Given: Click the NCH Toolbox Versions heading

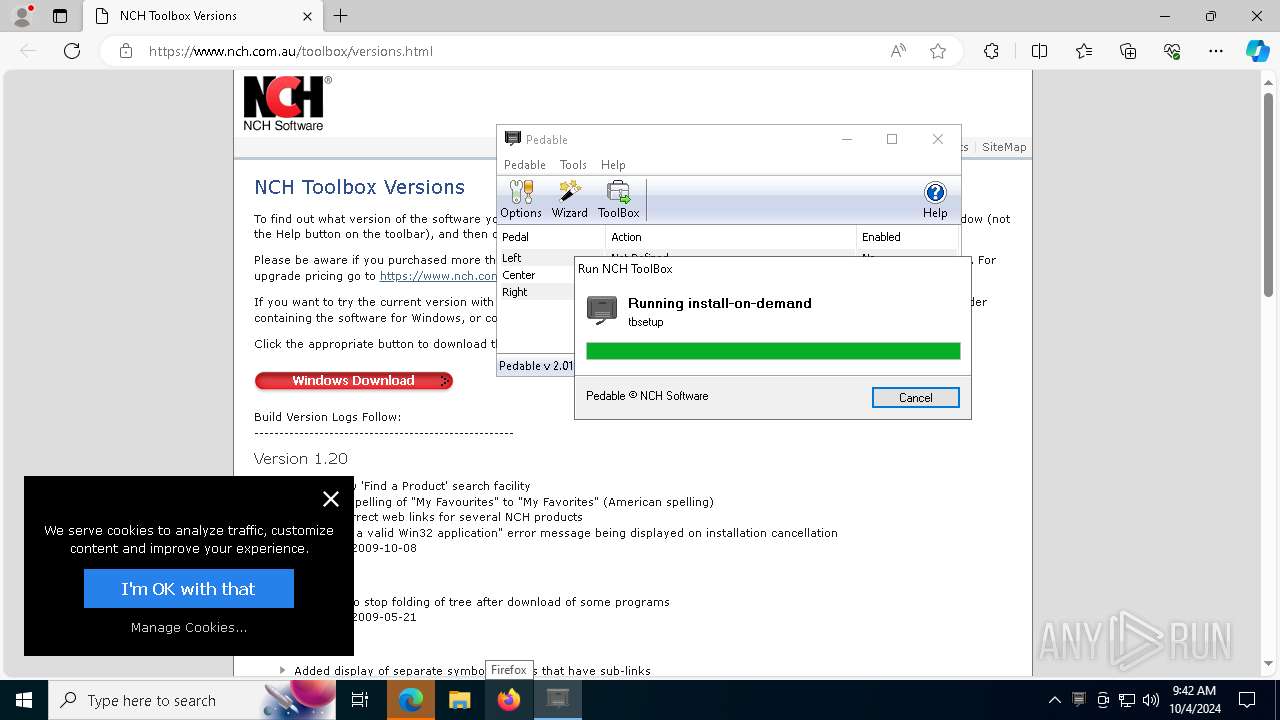Looking at the screenshot, I should click(359, 187).
